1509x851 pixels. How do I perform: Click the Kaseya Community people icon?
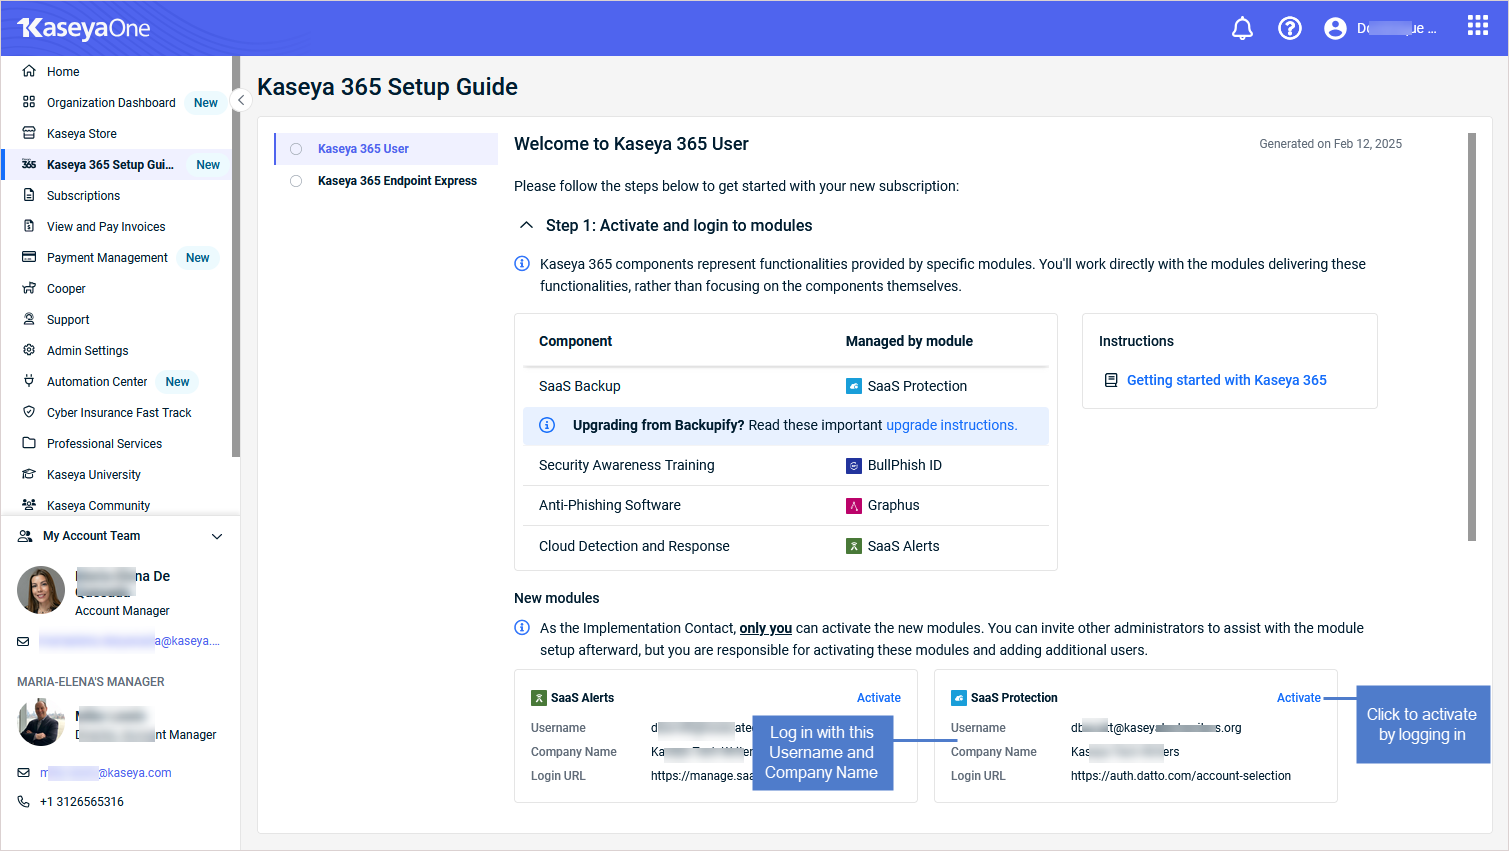[29, 505]
